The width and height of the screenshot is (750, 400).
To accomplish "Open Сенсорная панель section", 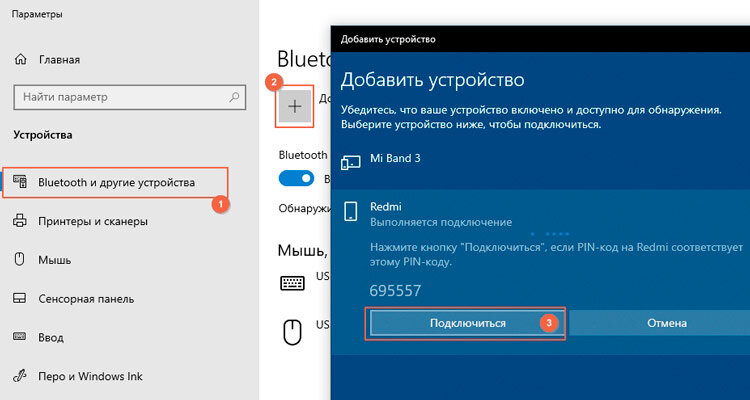I will tap(86, 299).
